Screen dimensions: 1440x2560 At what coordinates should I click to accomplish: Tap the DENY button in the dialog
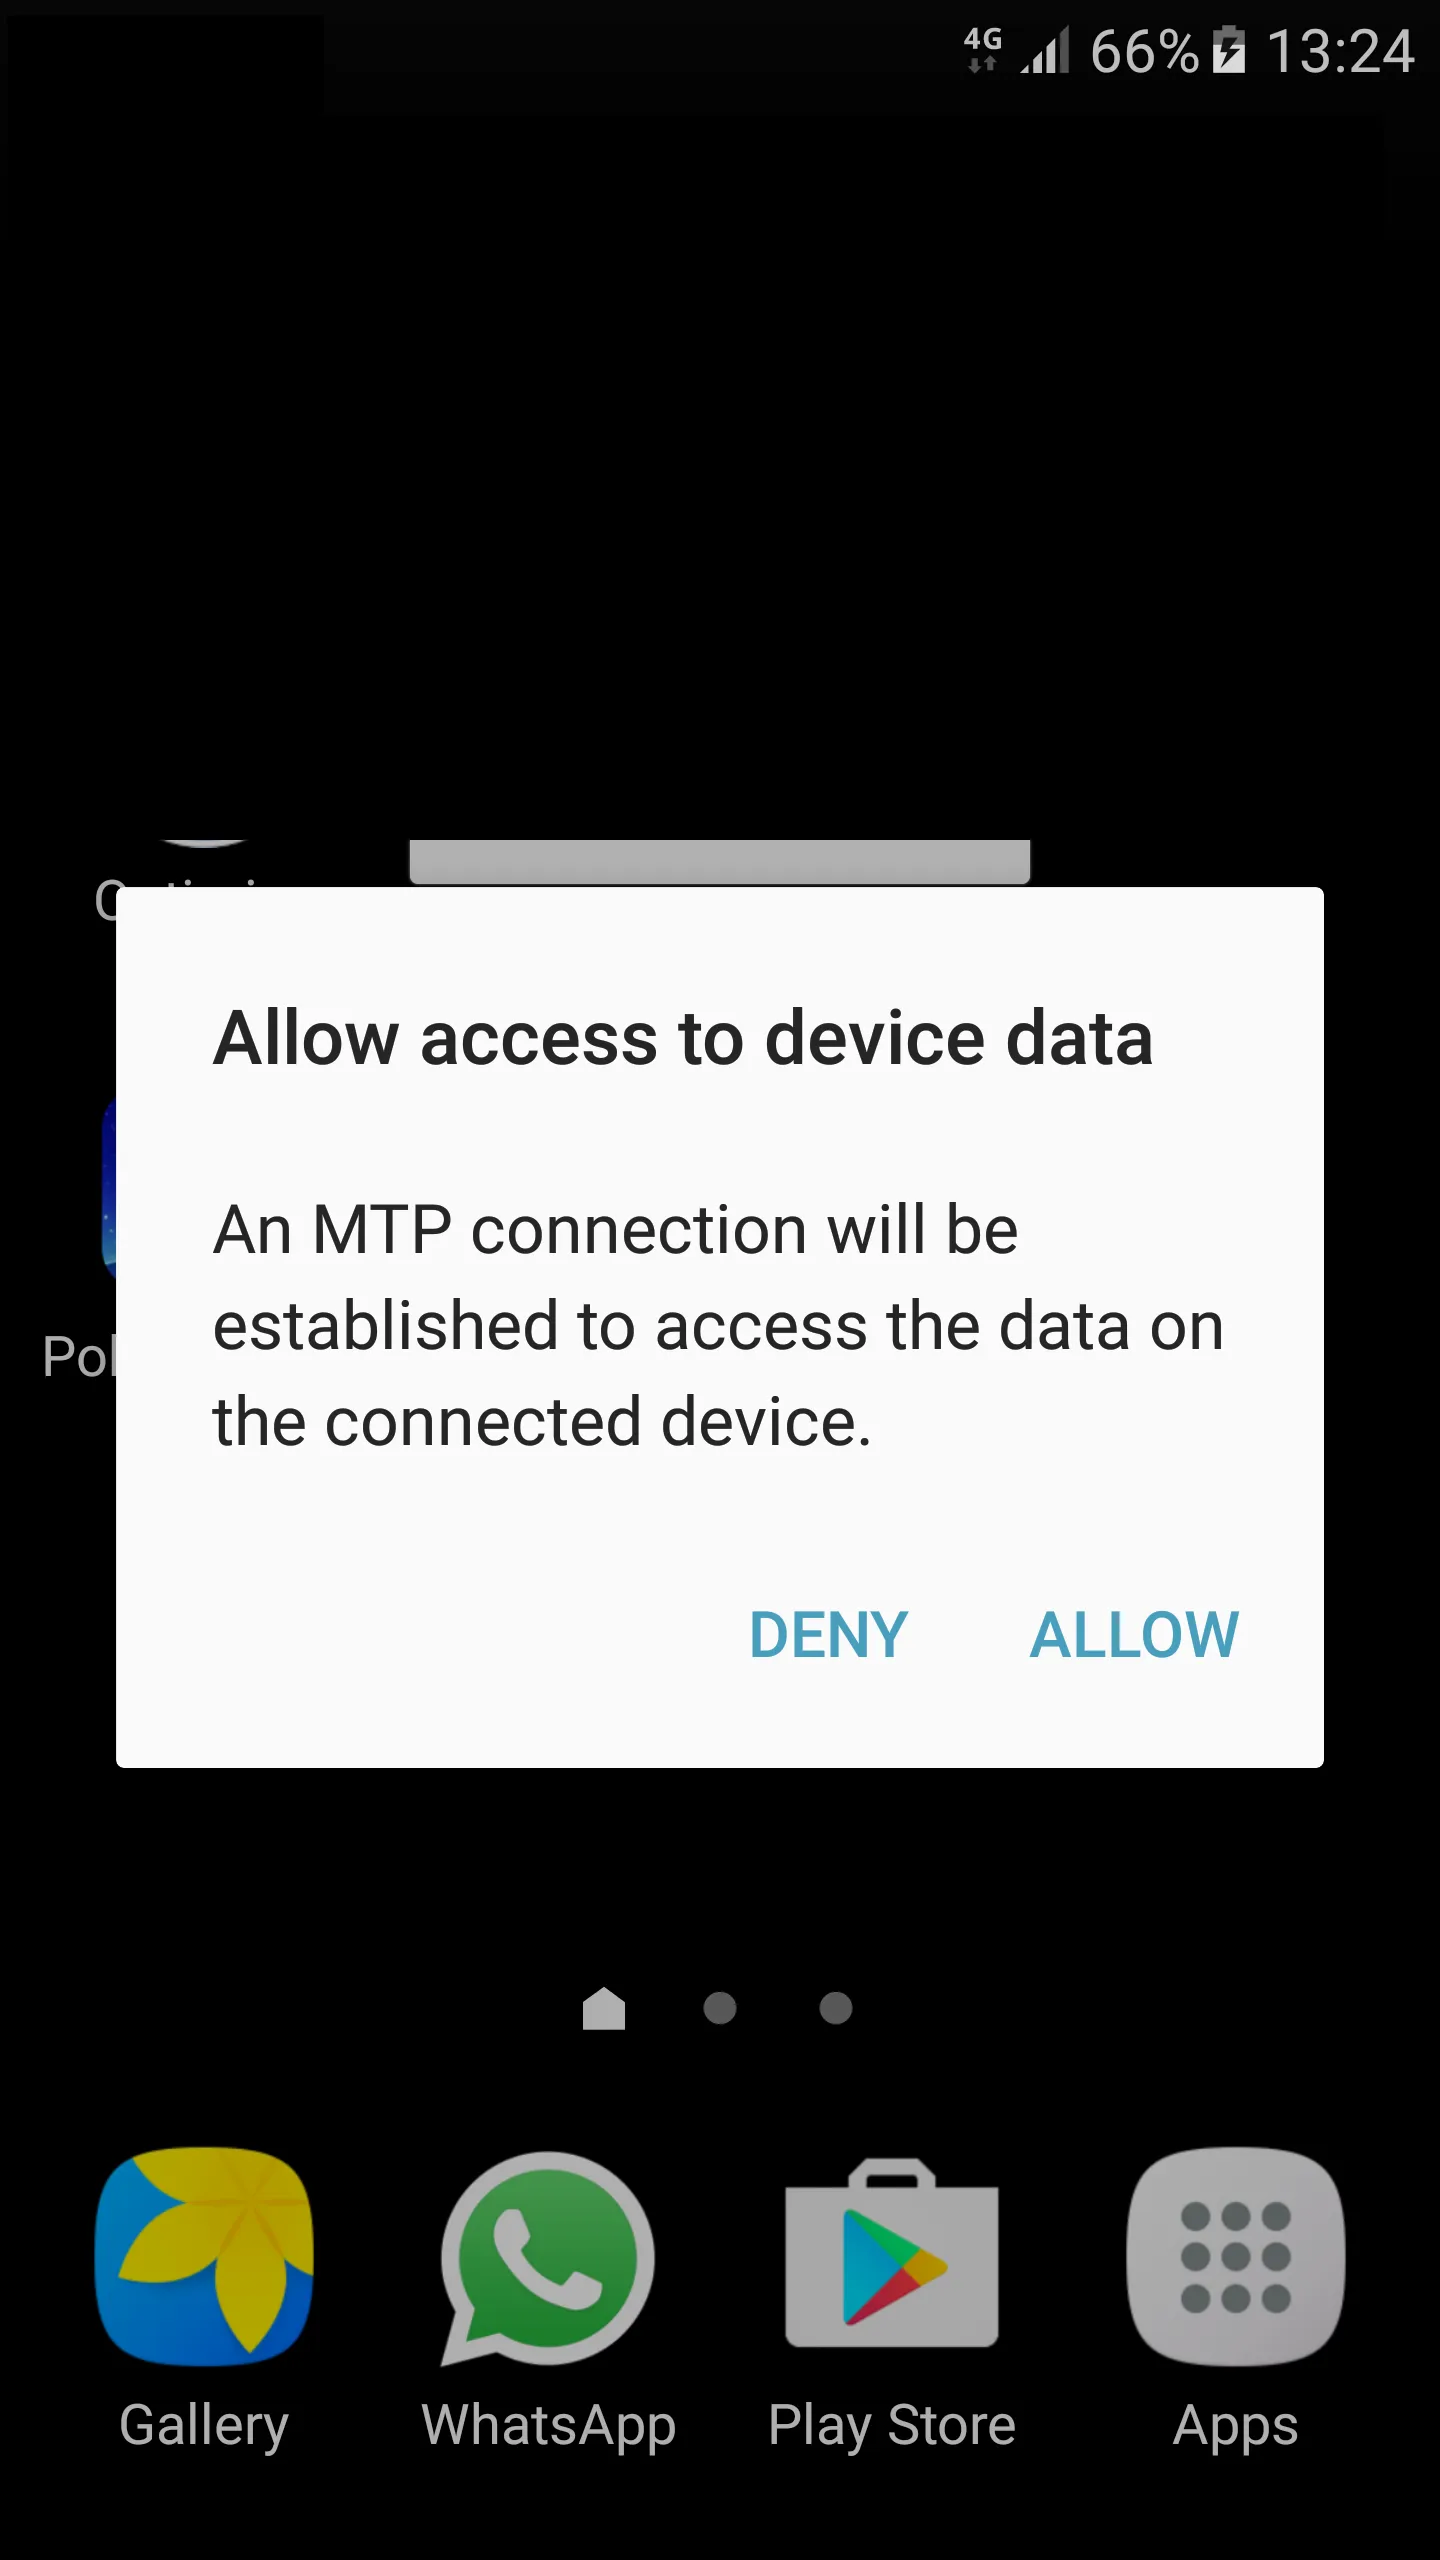(829, 1636)
